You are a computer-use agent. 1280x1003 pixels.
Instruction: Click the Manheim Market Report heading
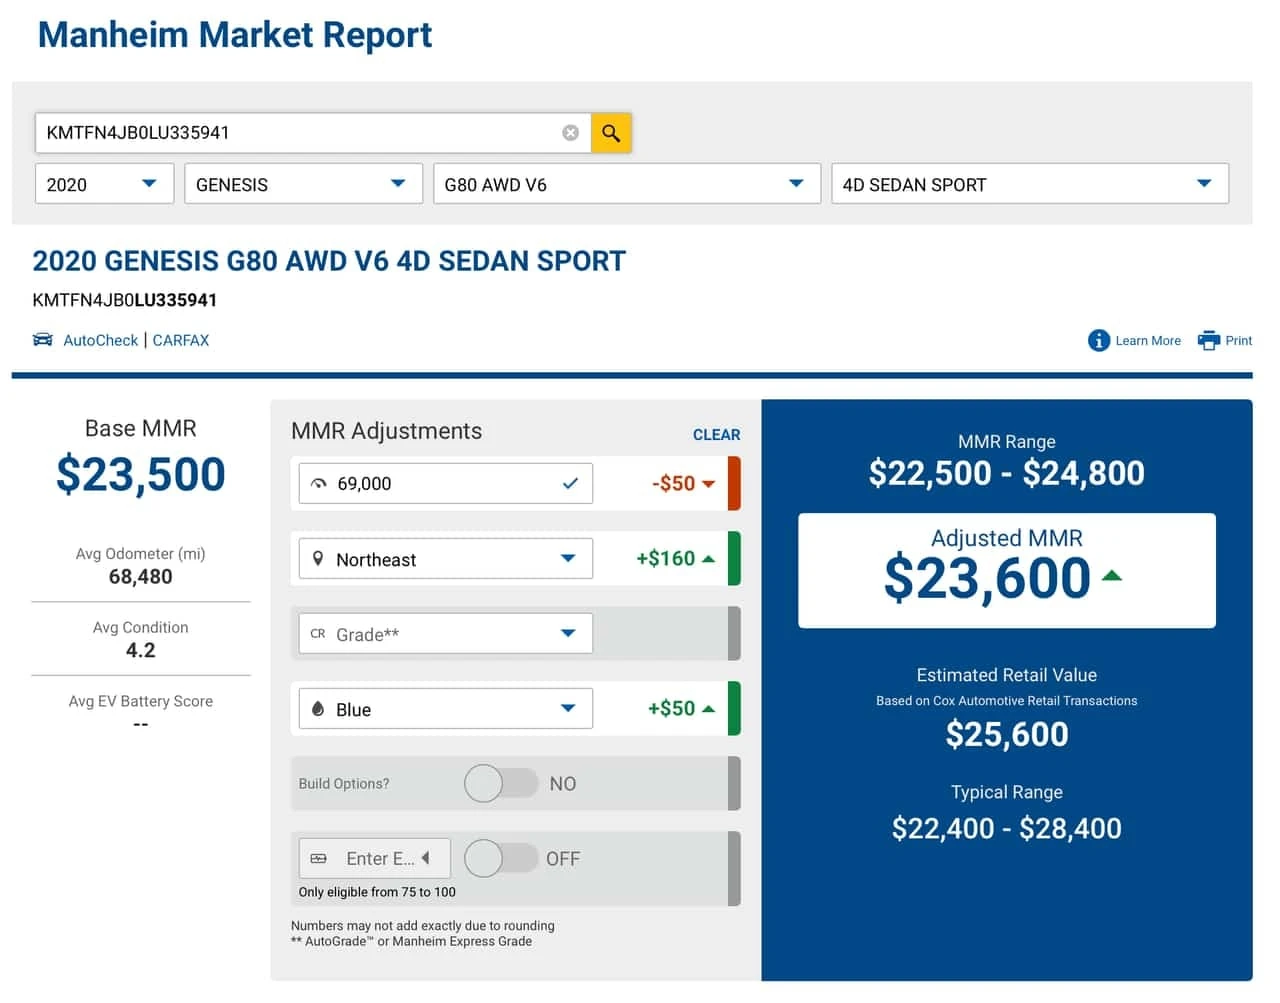(x=235, y=35)
